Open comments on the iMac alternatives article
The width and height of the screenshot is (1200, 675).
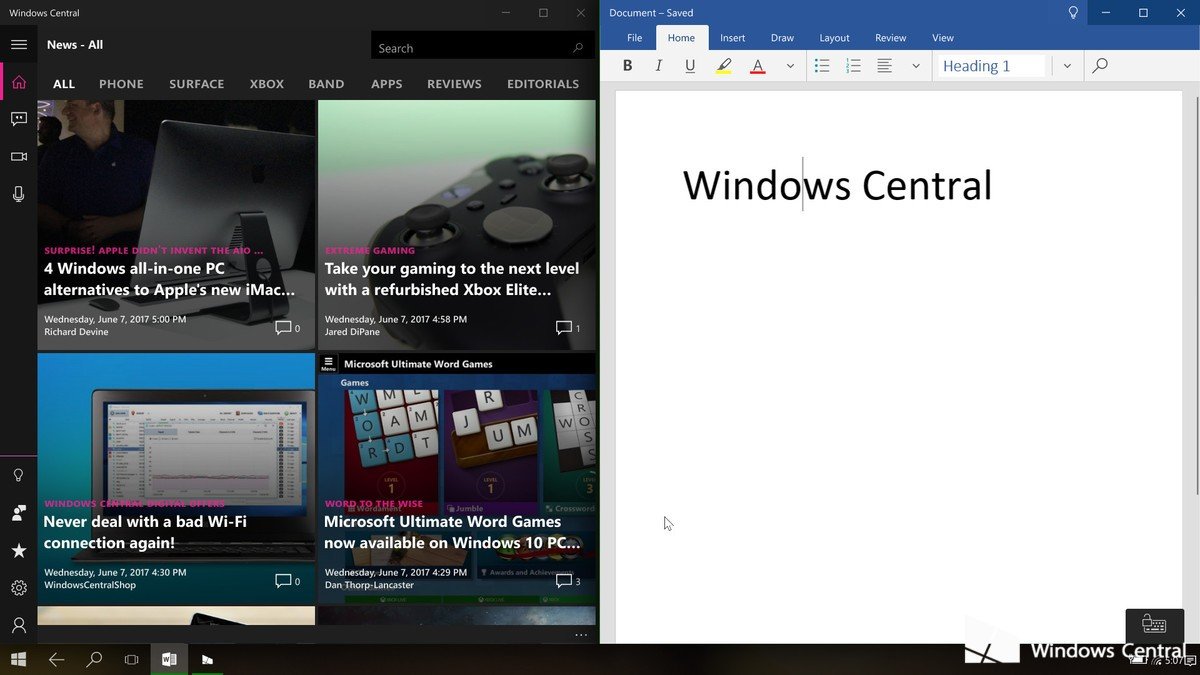coord(287,328)
